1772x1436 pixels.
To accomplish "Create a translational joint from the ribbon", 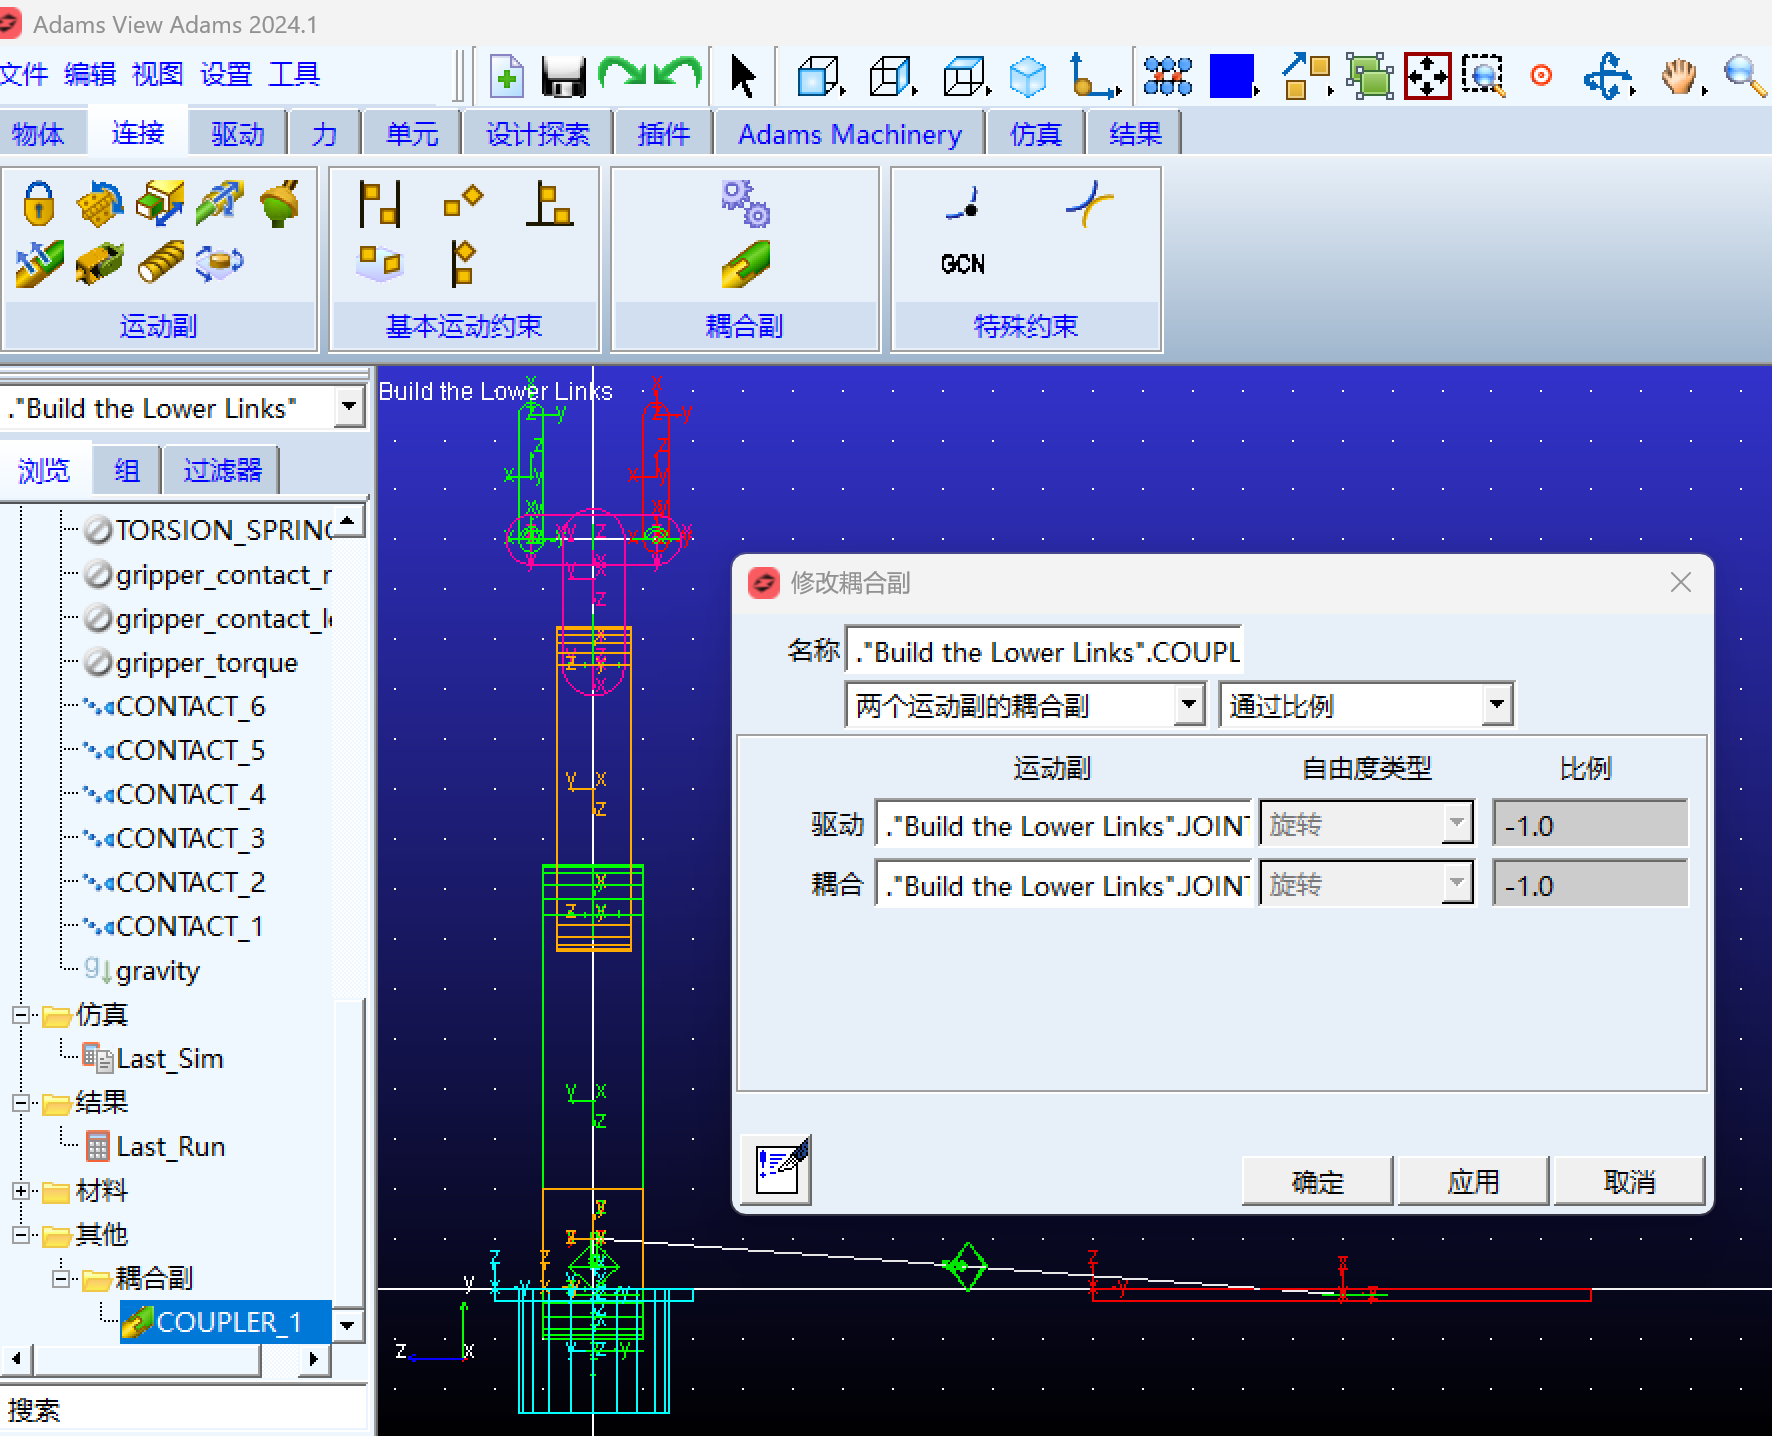I will point(160,203).
